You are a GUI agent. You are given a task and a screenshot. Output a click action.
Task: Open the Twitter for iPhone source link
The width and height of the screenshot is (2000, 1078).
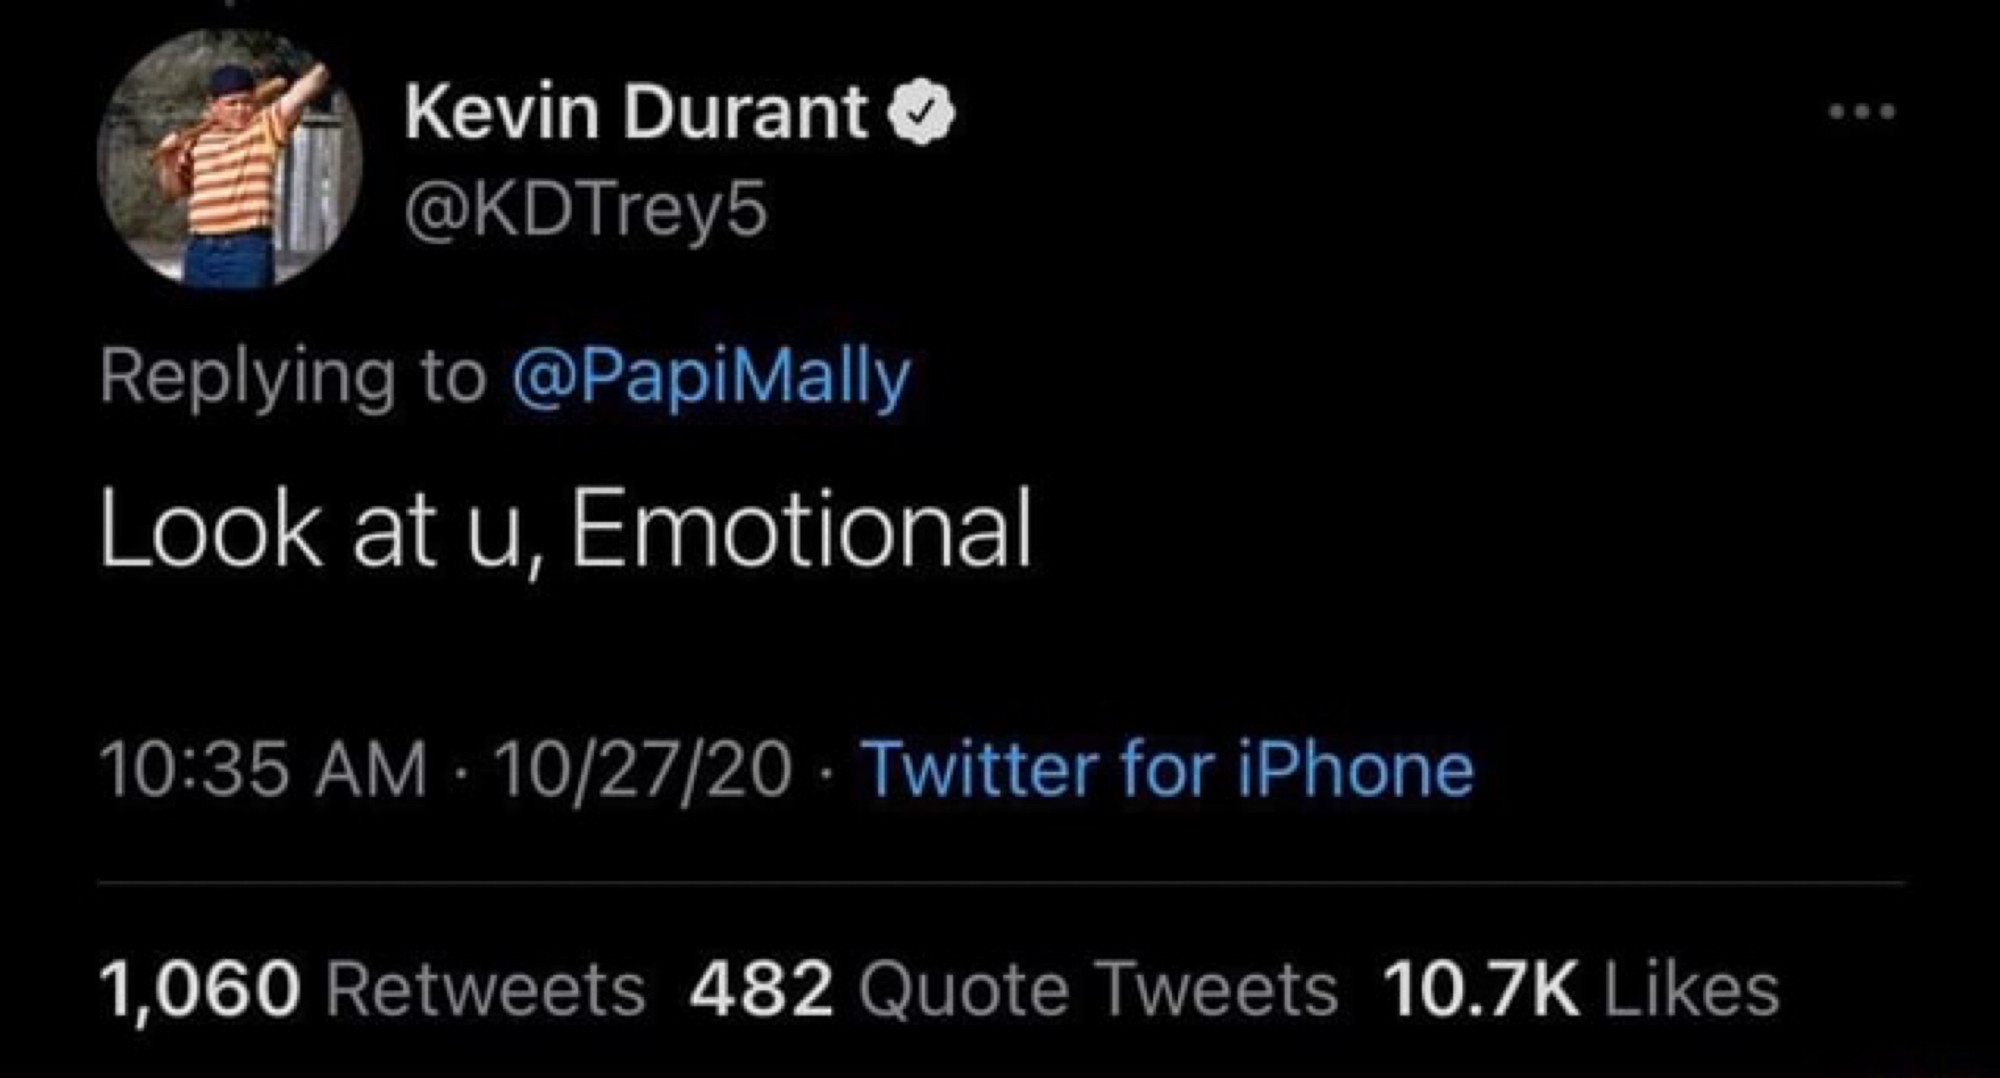pyautogui.click(x=1168, y=770)
